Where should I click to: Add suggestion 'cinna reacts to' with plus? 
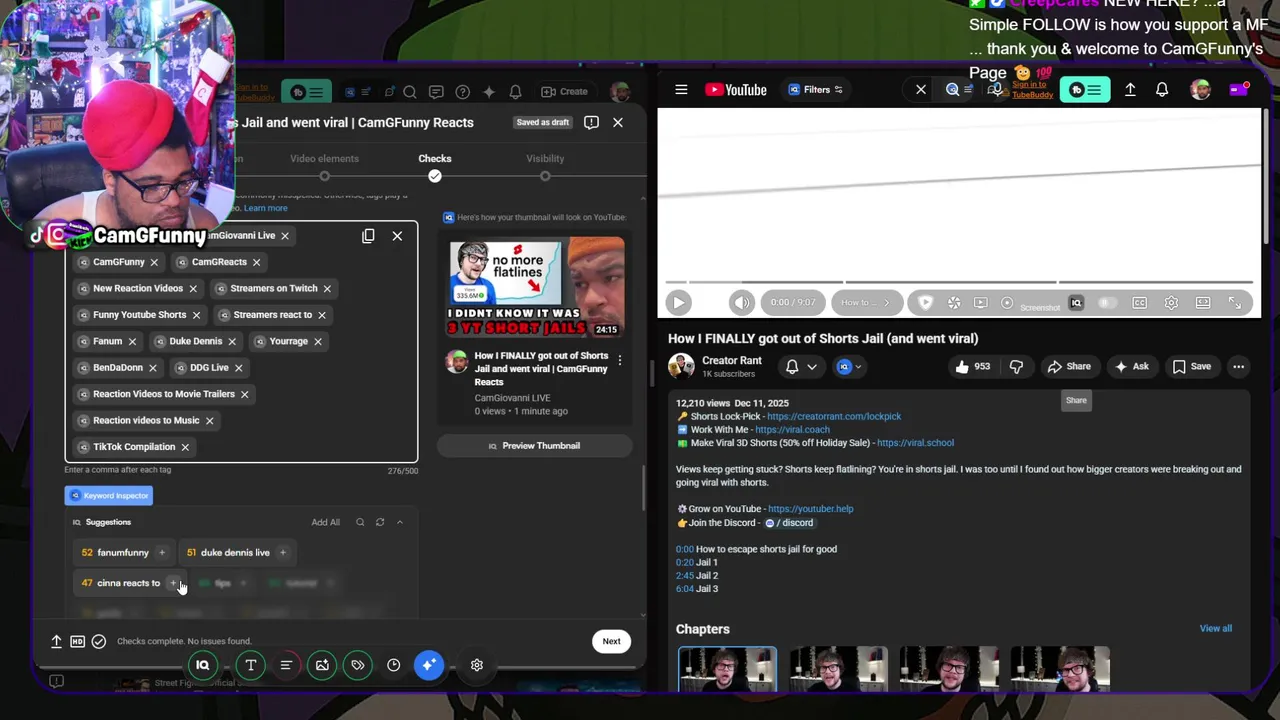tap(172, 583)
